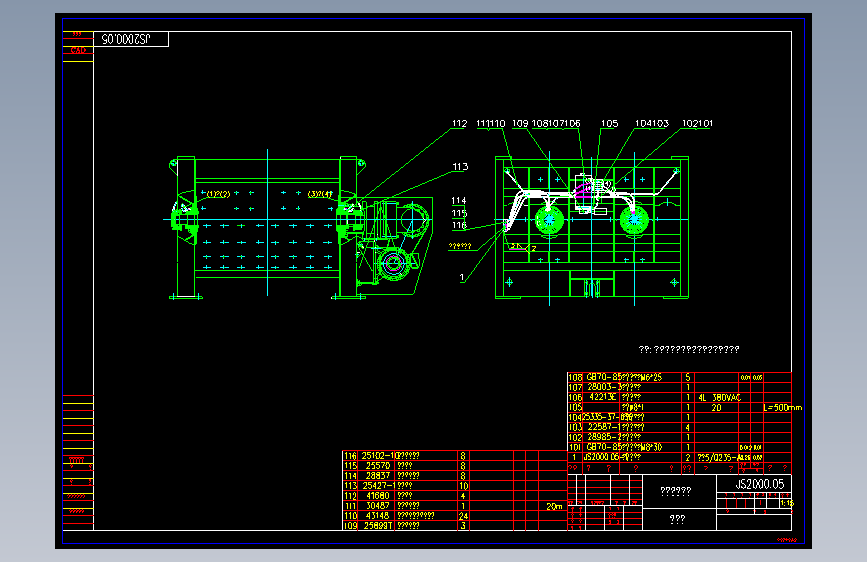Click part code 43148 in parts list

coord(378,516)
